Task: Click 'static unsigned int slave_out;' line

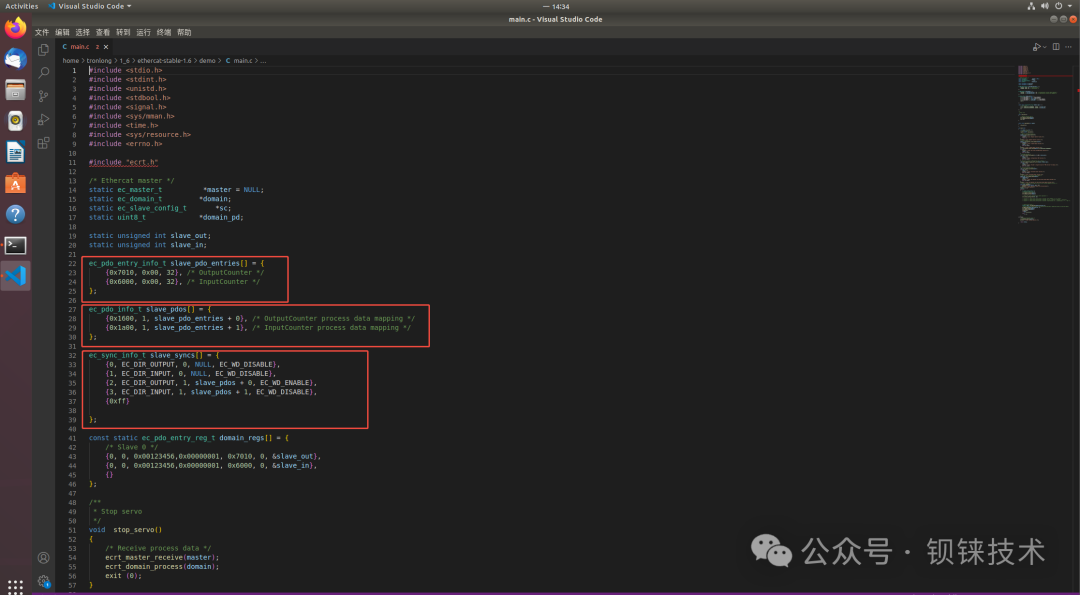Action: 150,236
